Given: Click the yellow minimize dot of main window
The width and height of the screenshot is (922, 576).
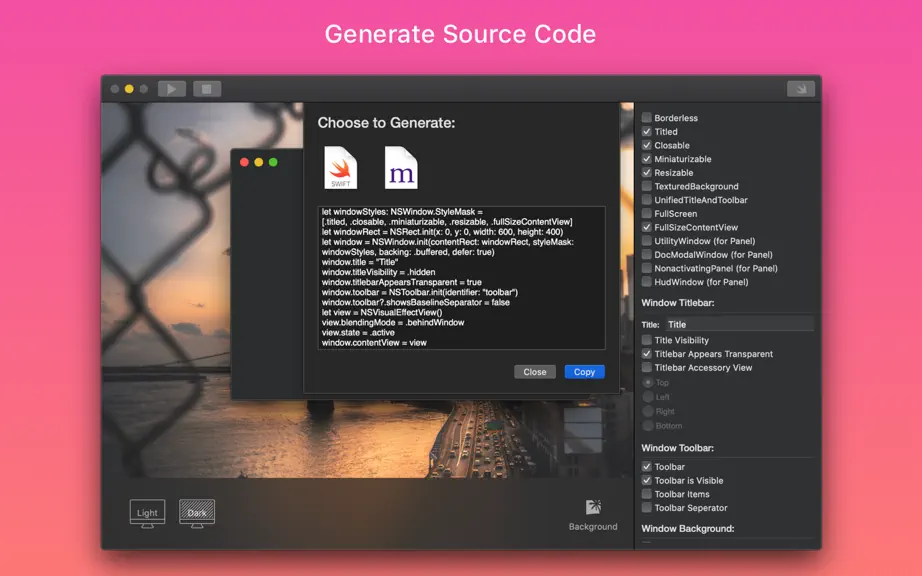Looking at the screenshot, I should tap(129, 89).
